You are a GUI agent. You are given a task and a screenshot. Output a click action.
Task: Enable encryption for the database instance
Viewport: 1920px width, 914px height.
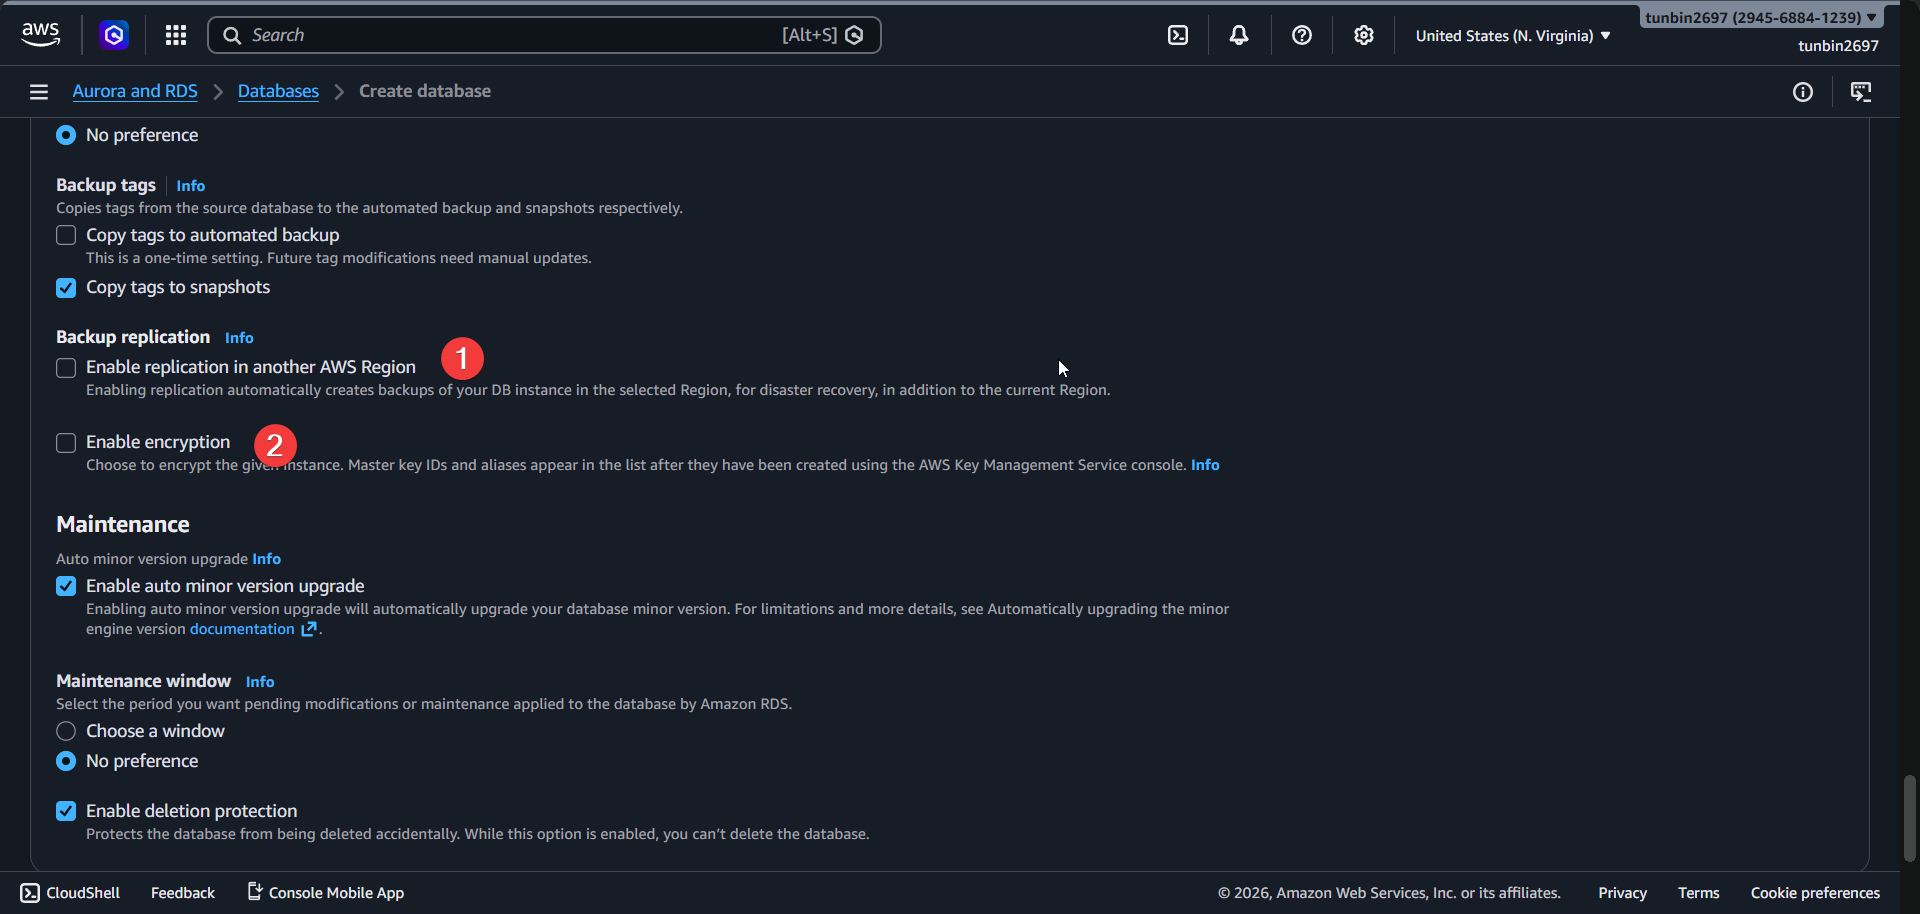pyautogui.click(x=65, y=442)
